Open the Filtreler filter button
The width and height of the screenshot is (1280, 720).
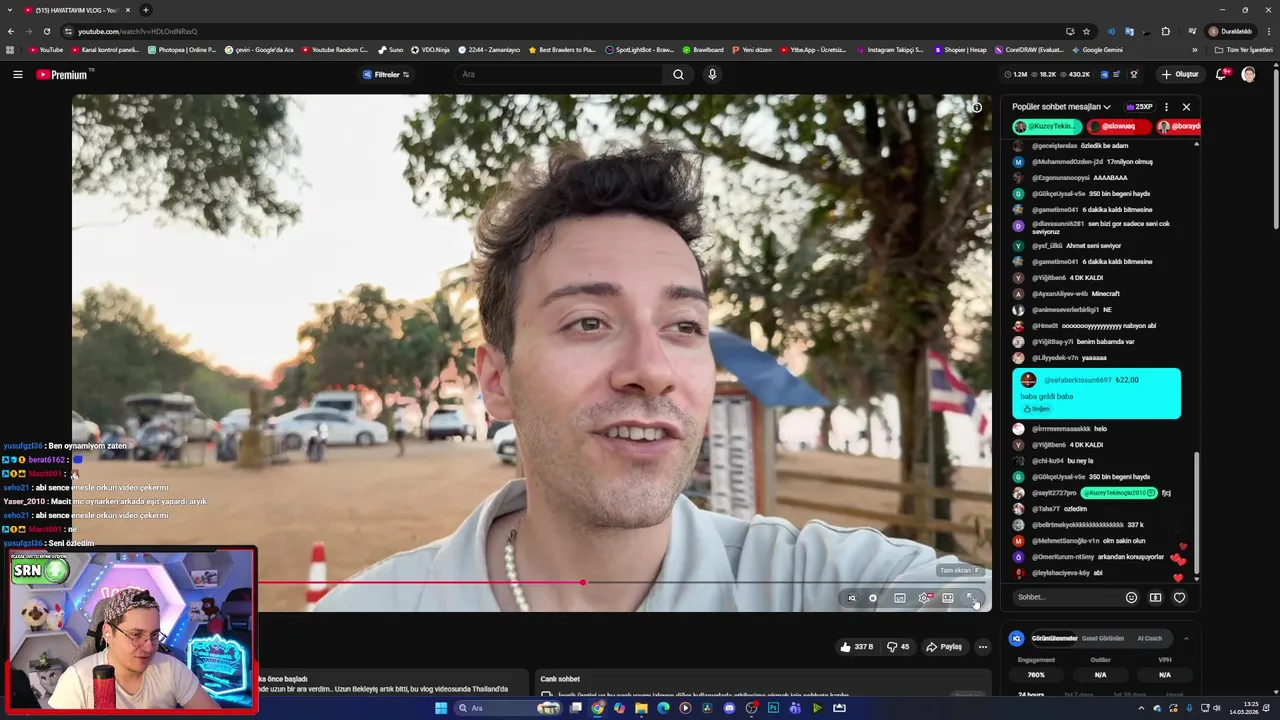[386, 74]
